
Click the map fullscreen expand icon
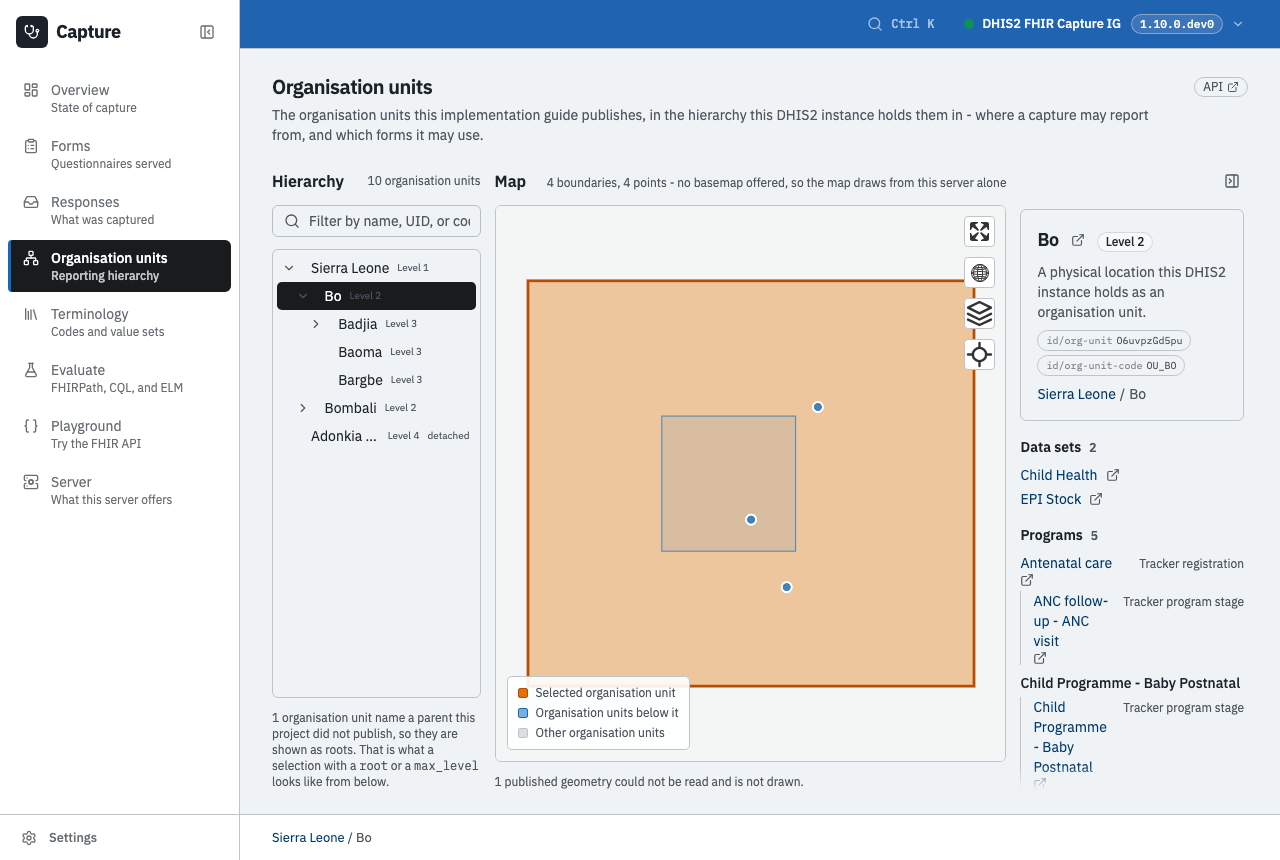click(x=979, y=232)
